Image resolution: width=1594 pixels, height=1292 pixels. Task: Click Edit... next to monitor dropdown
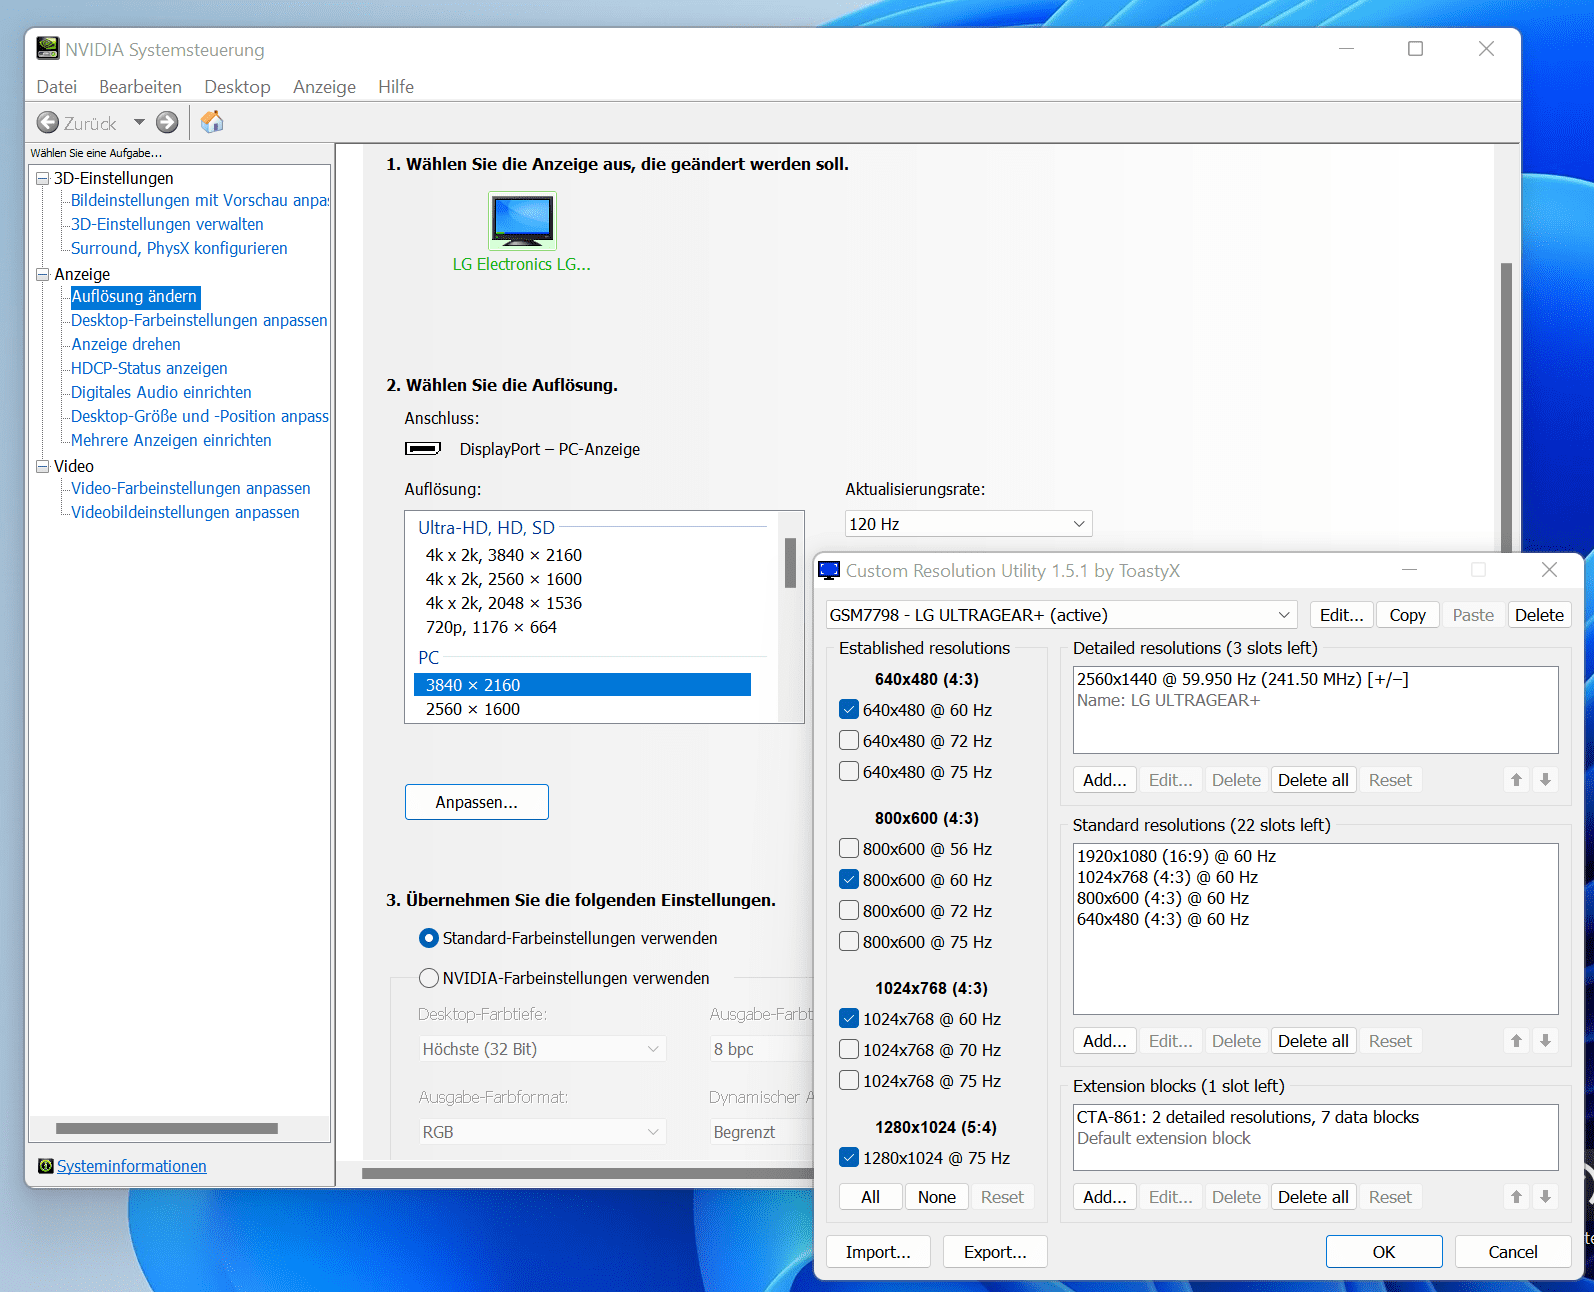coord(1342,615)
